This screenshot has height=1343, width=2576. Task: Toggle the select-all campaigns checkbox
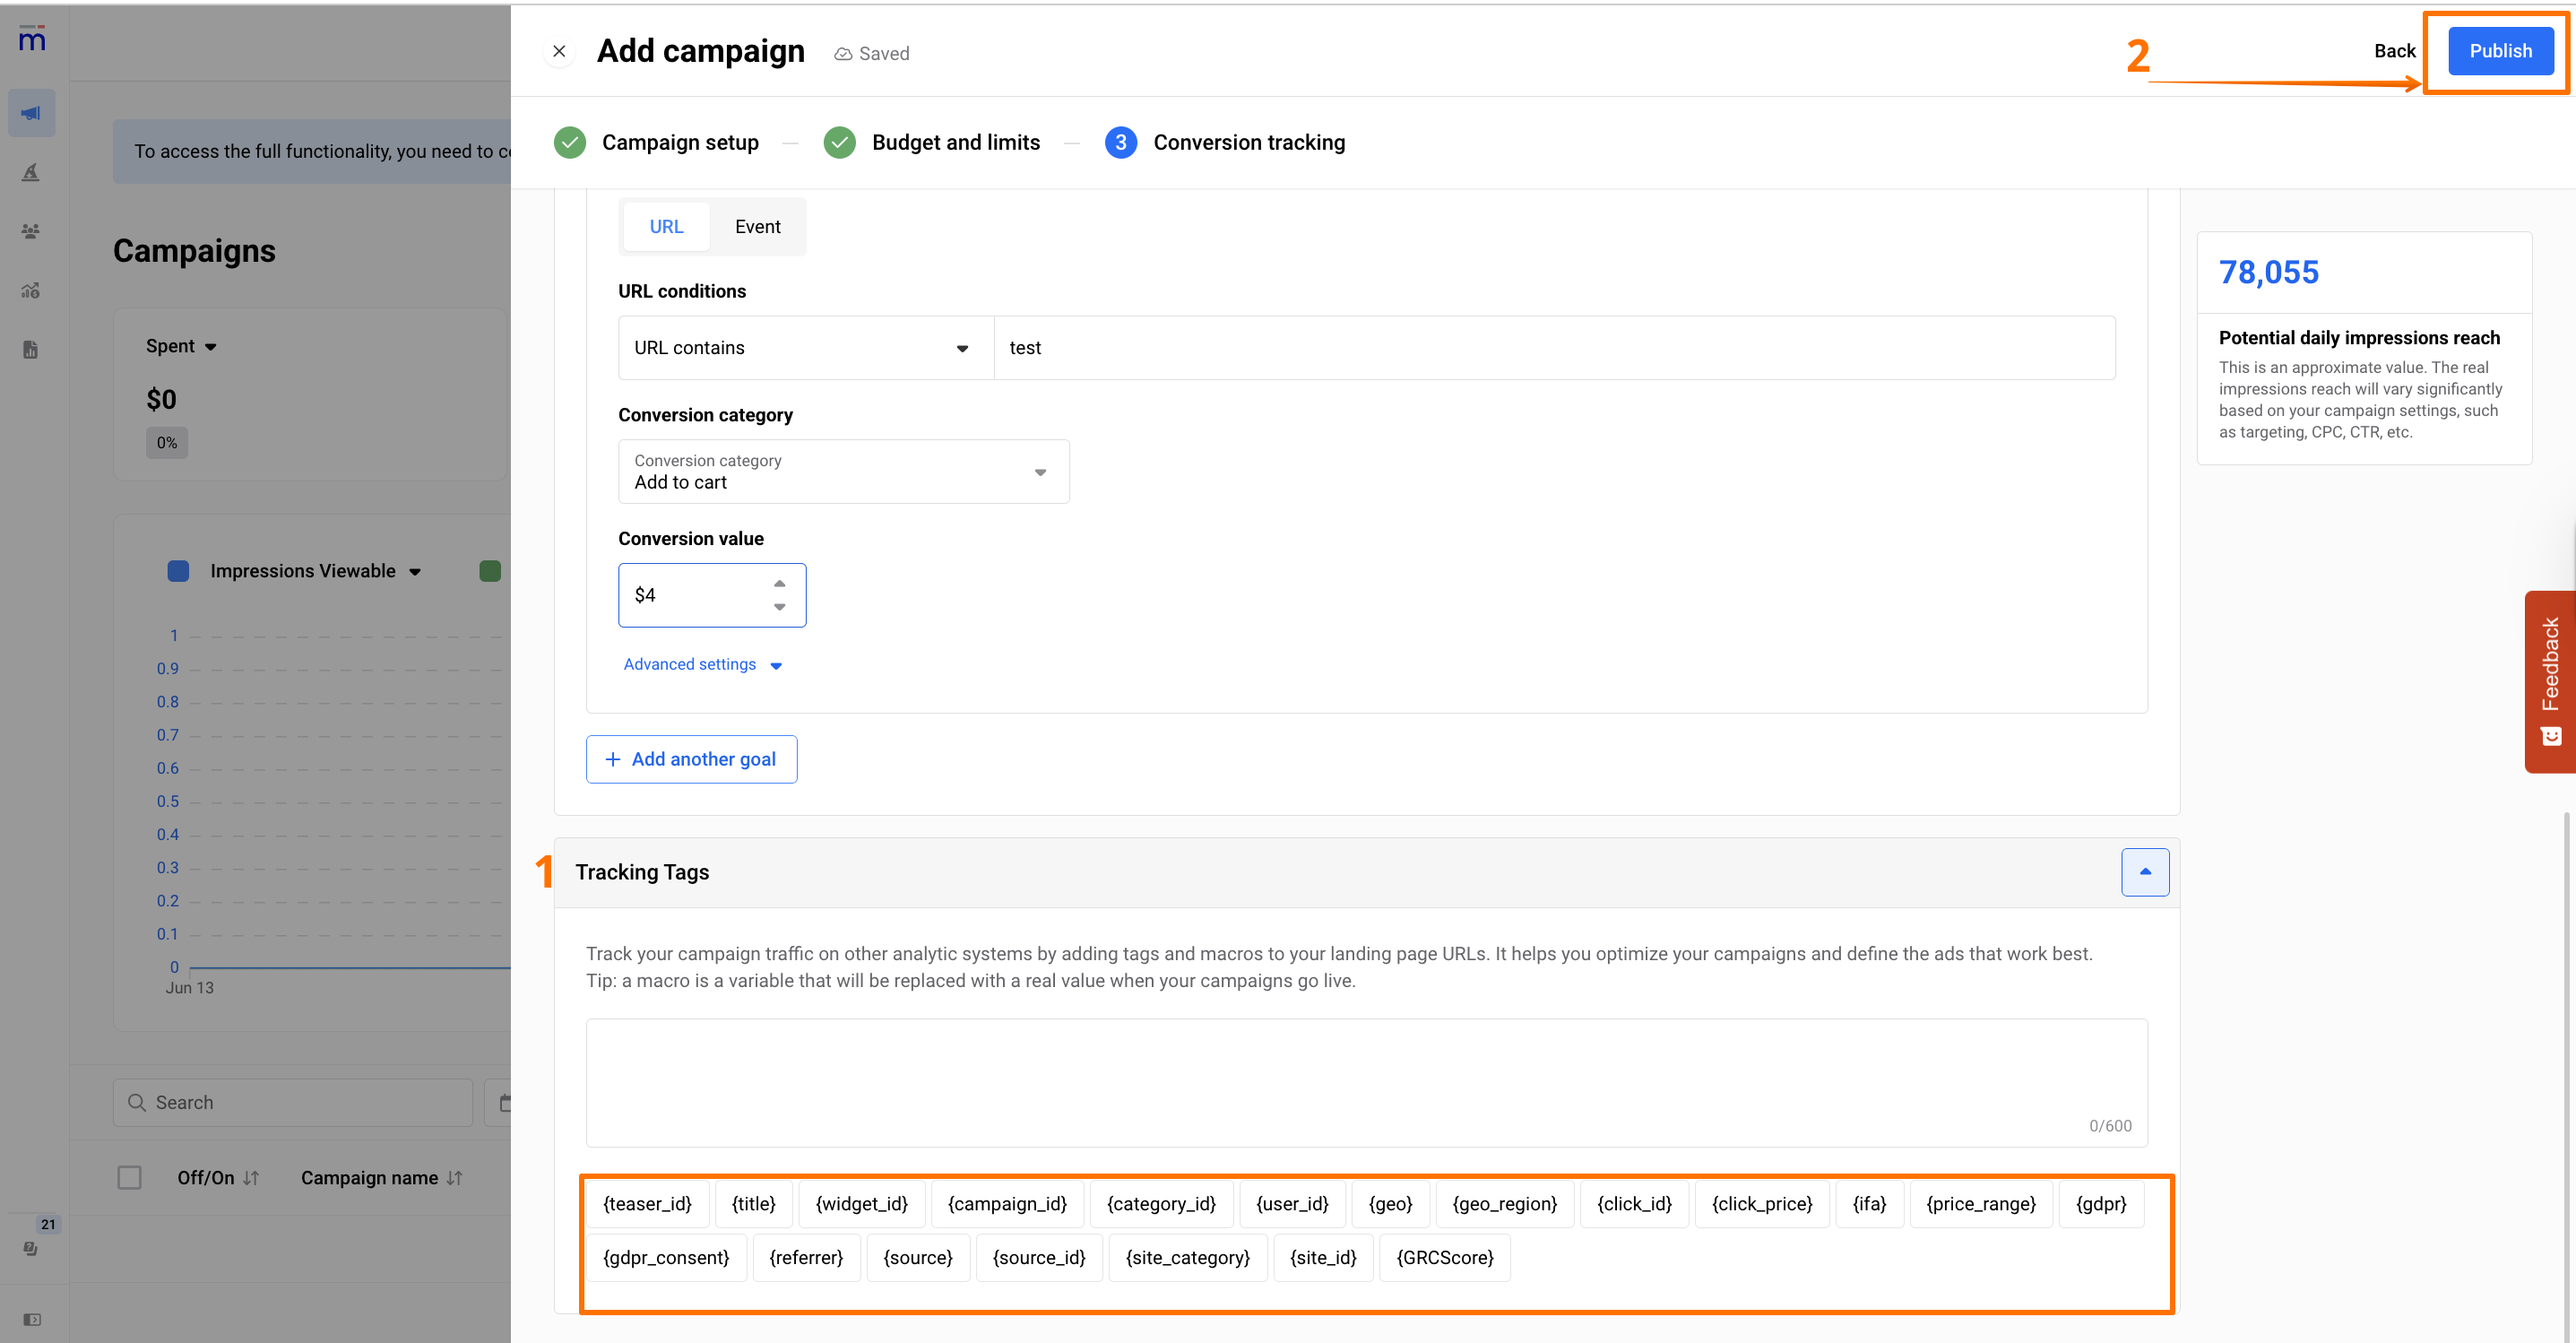click(130, 1178)
